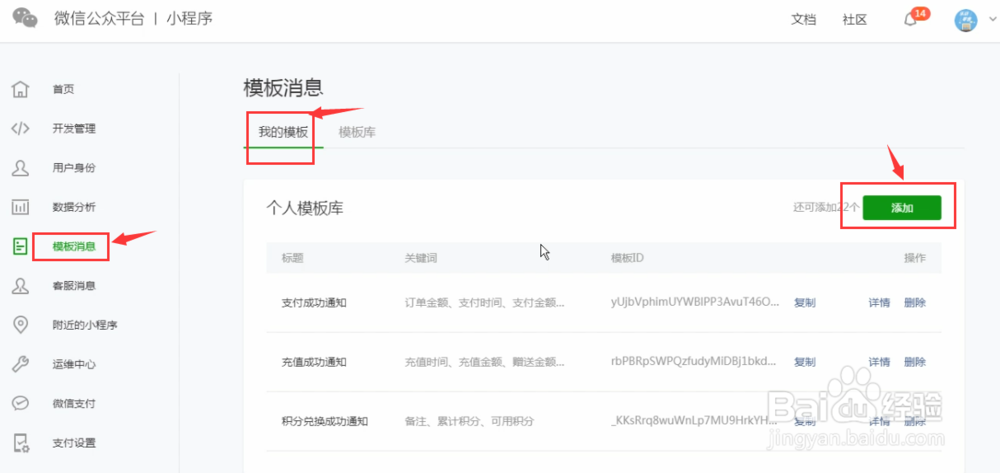The image size is (1000, 473).
Task: Open 支付设置 page
Action: coord(74,443)
